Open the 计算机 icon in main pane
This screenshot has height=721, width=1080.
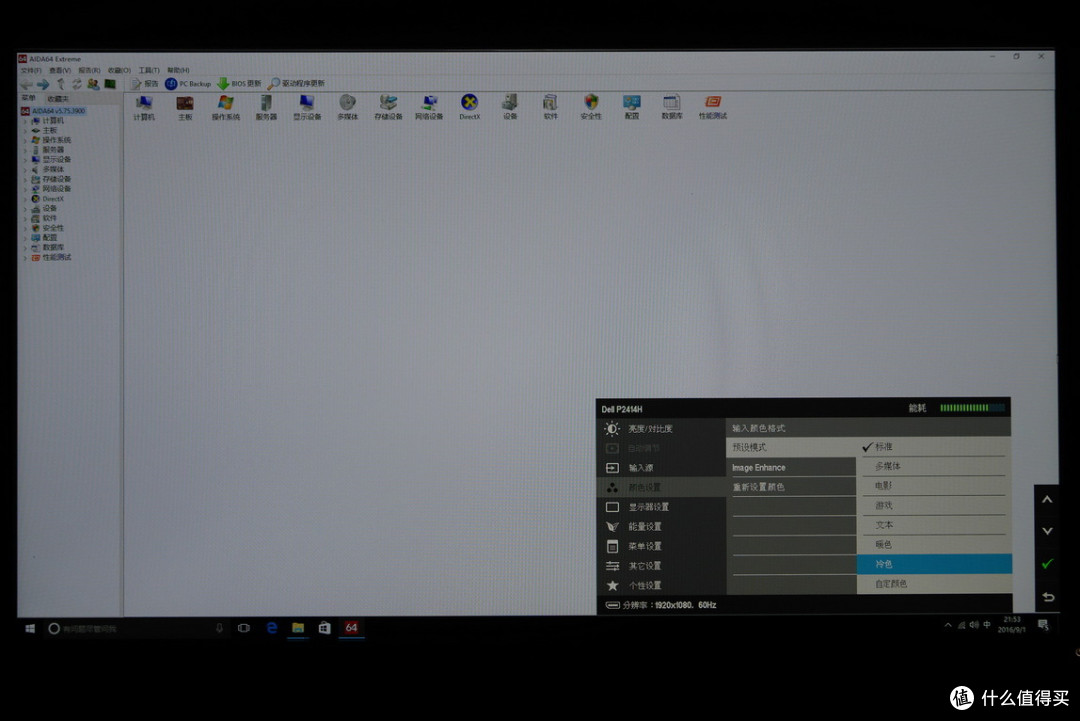(144, 107)
